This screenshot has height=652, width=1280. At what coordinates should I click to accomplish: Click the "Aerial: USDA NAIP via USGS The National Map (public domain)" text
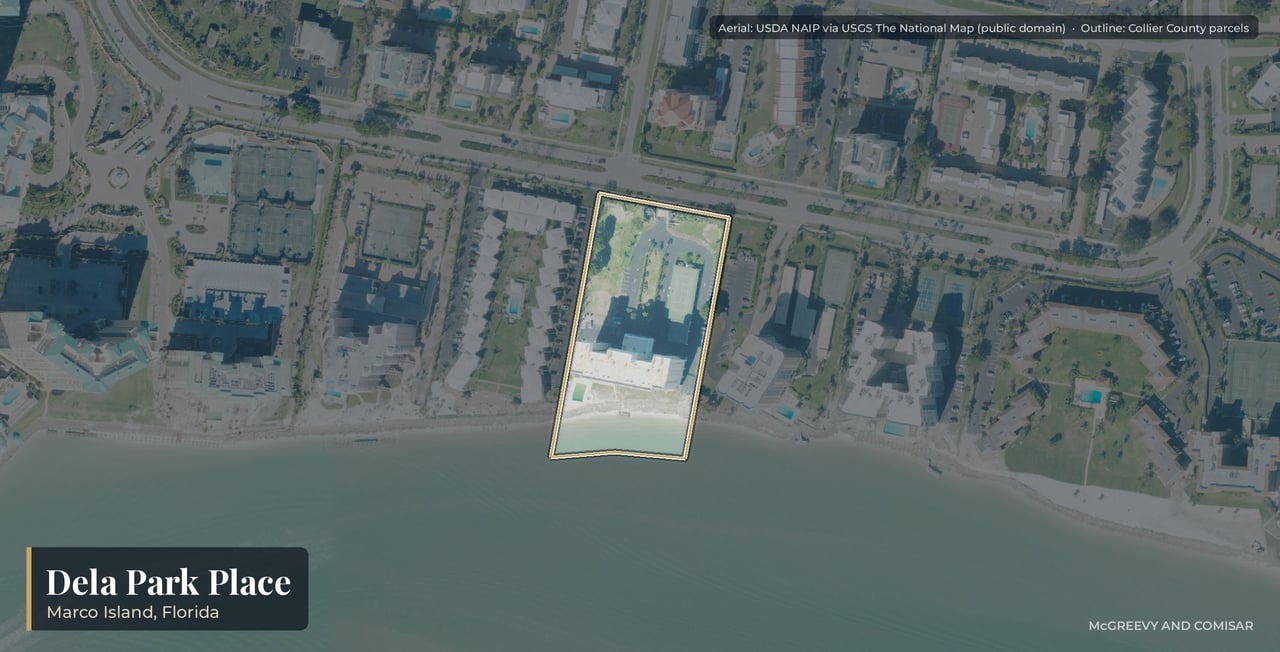pos(891,28)
